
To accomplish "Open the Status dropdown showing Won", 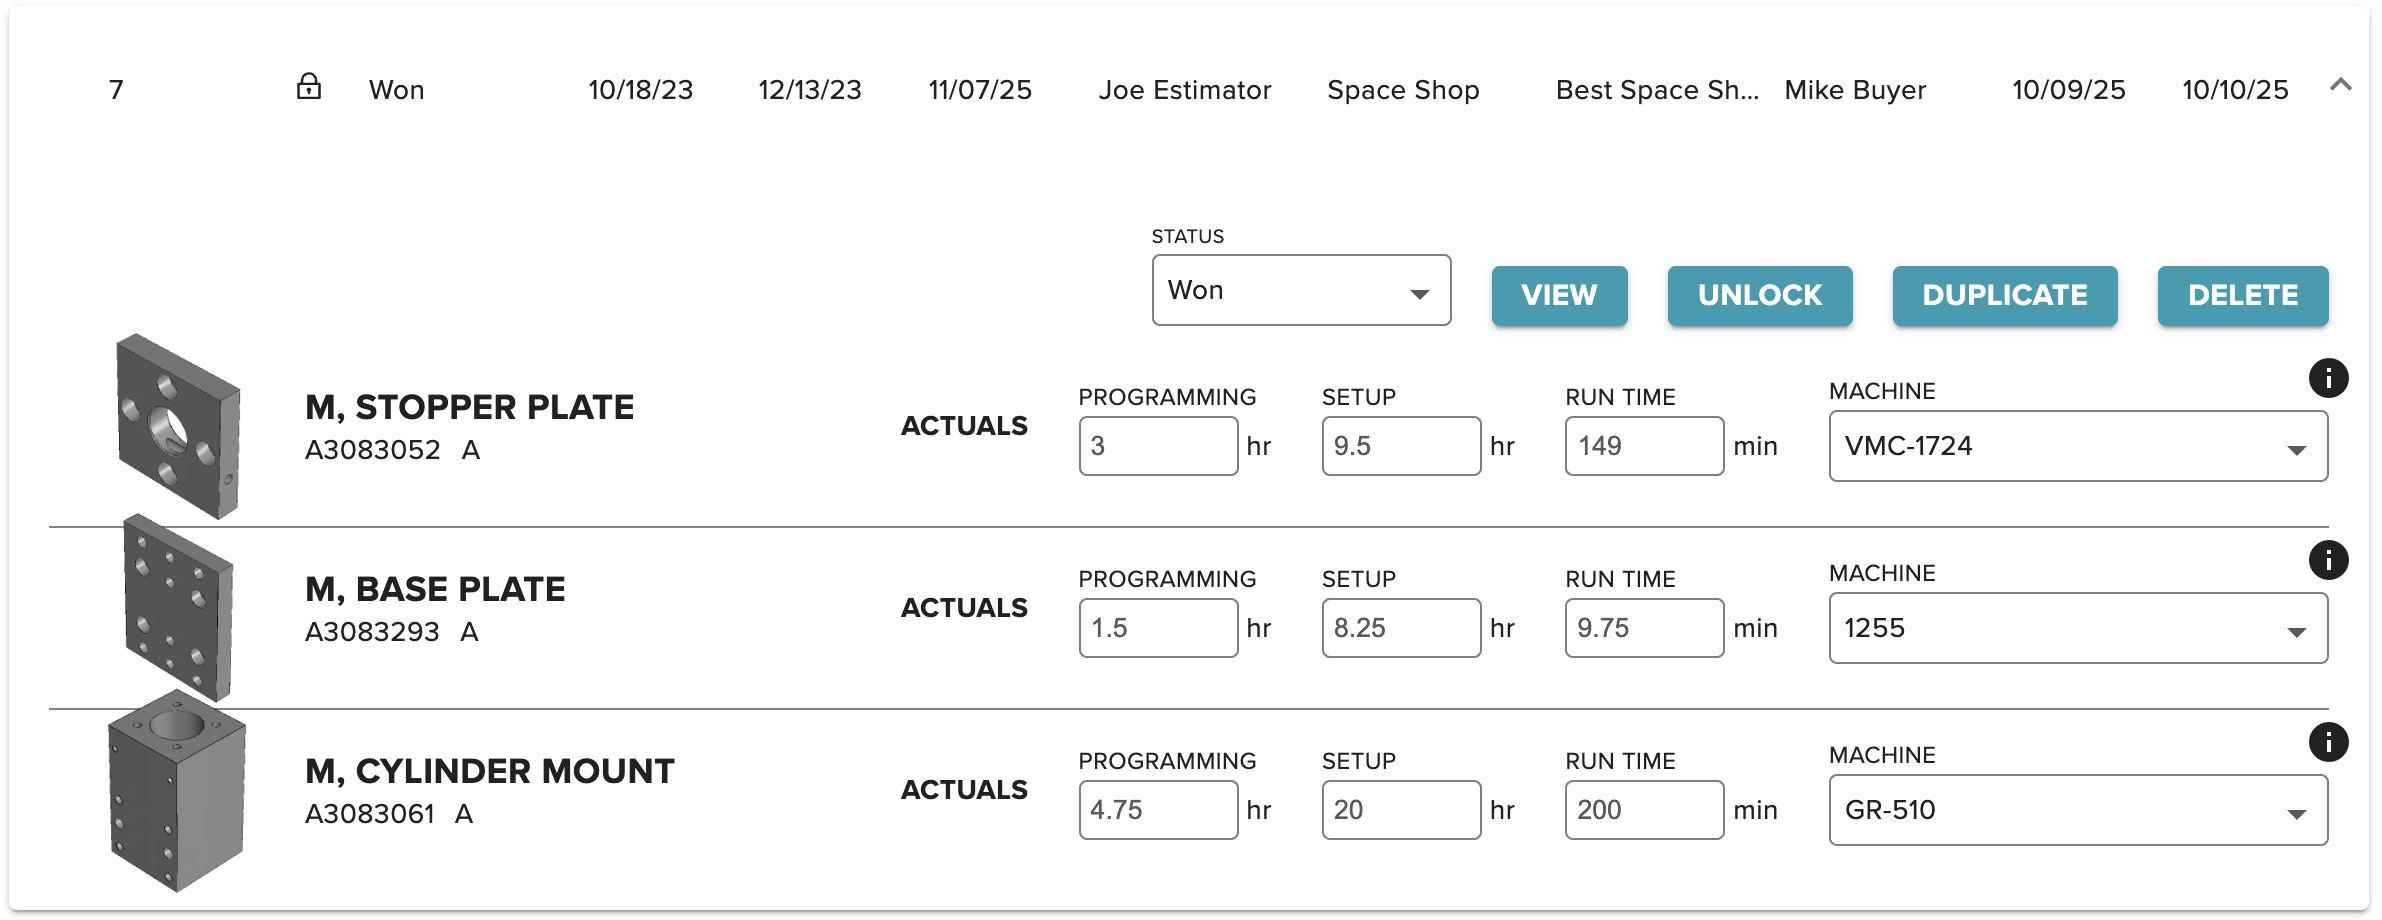I will pyautogui.click(x=1300, y=290).
